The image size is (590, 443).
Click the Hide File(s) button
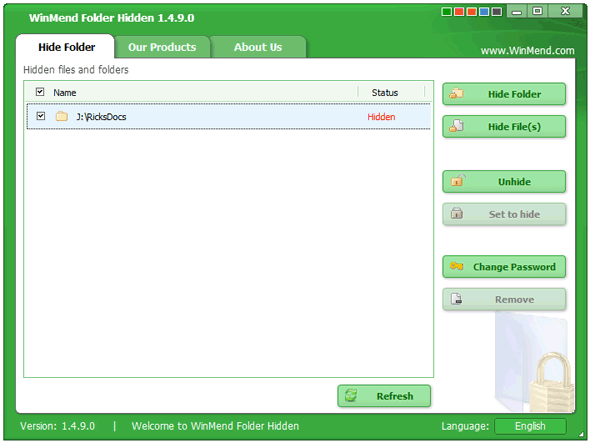pos(504,126)
